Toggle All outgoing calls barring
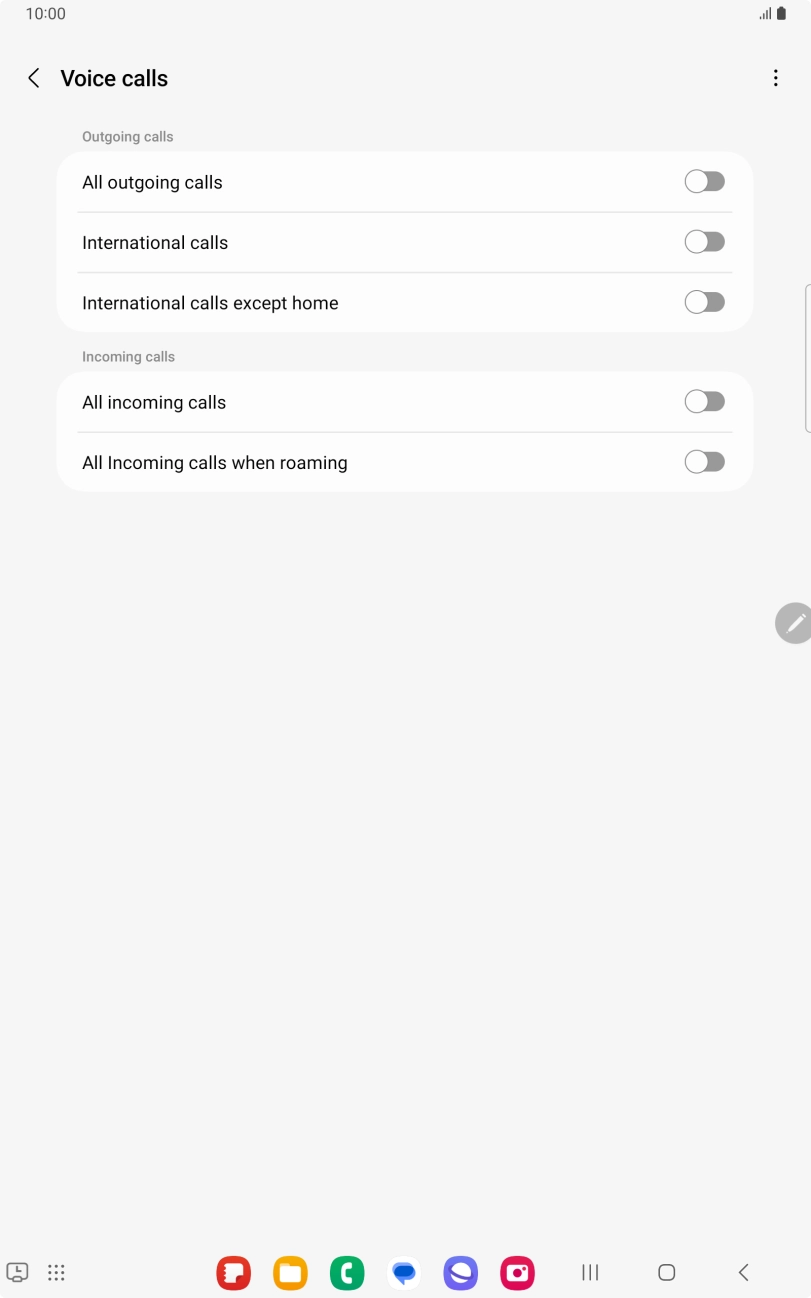This screenshot has width=811, height=1298. (704, 181)
